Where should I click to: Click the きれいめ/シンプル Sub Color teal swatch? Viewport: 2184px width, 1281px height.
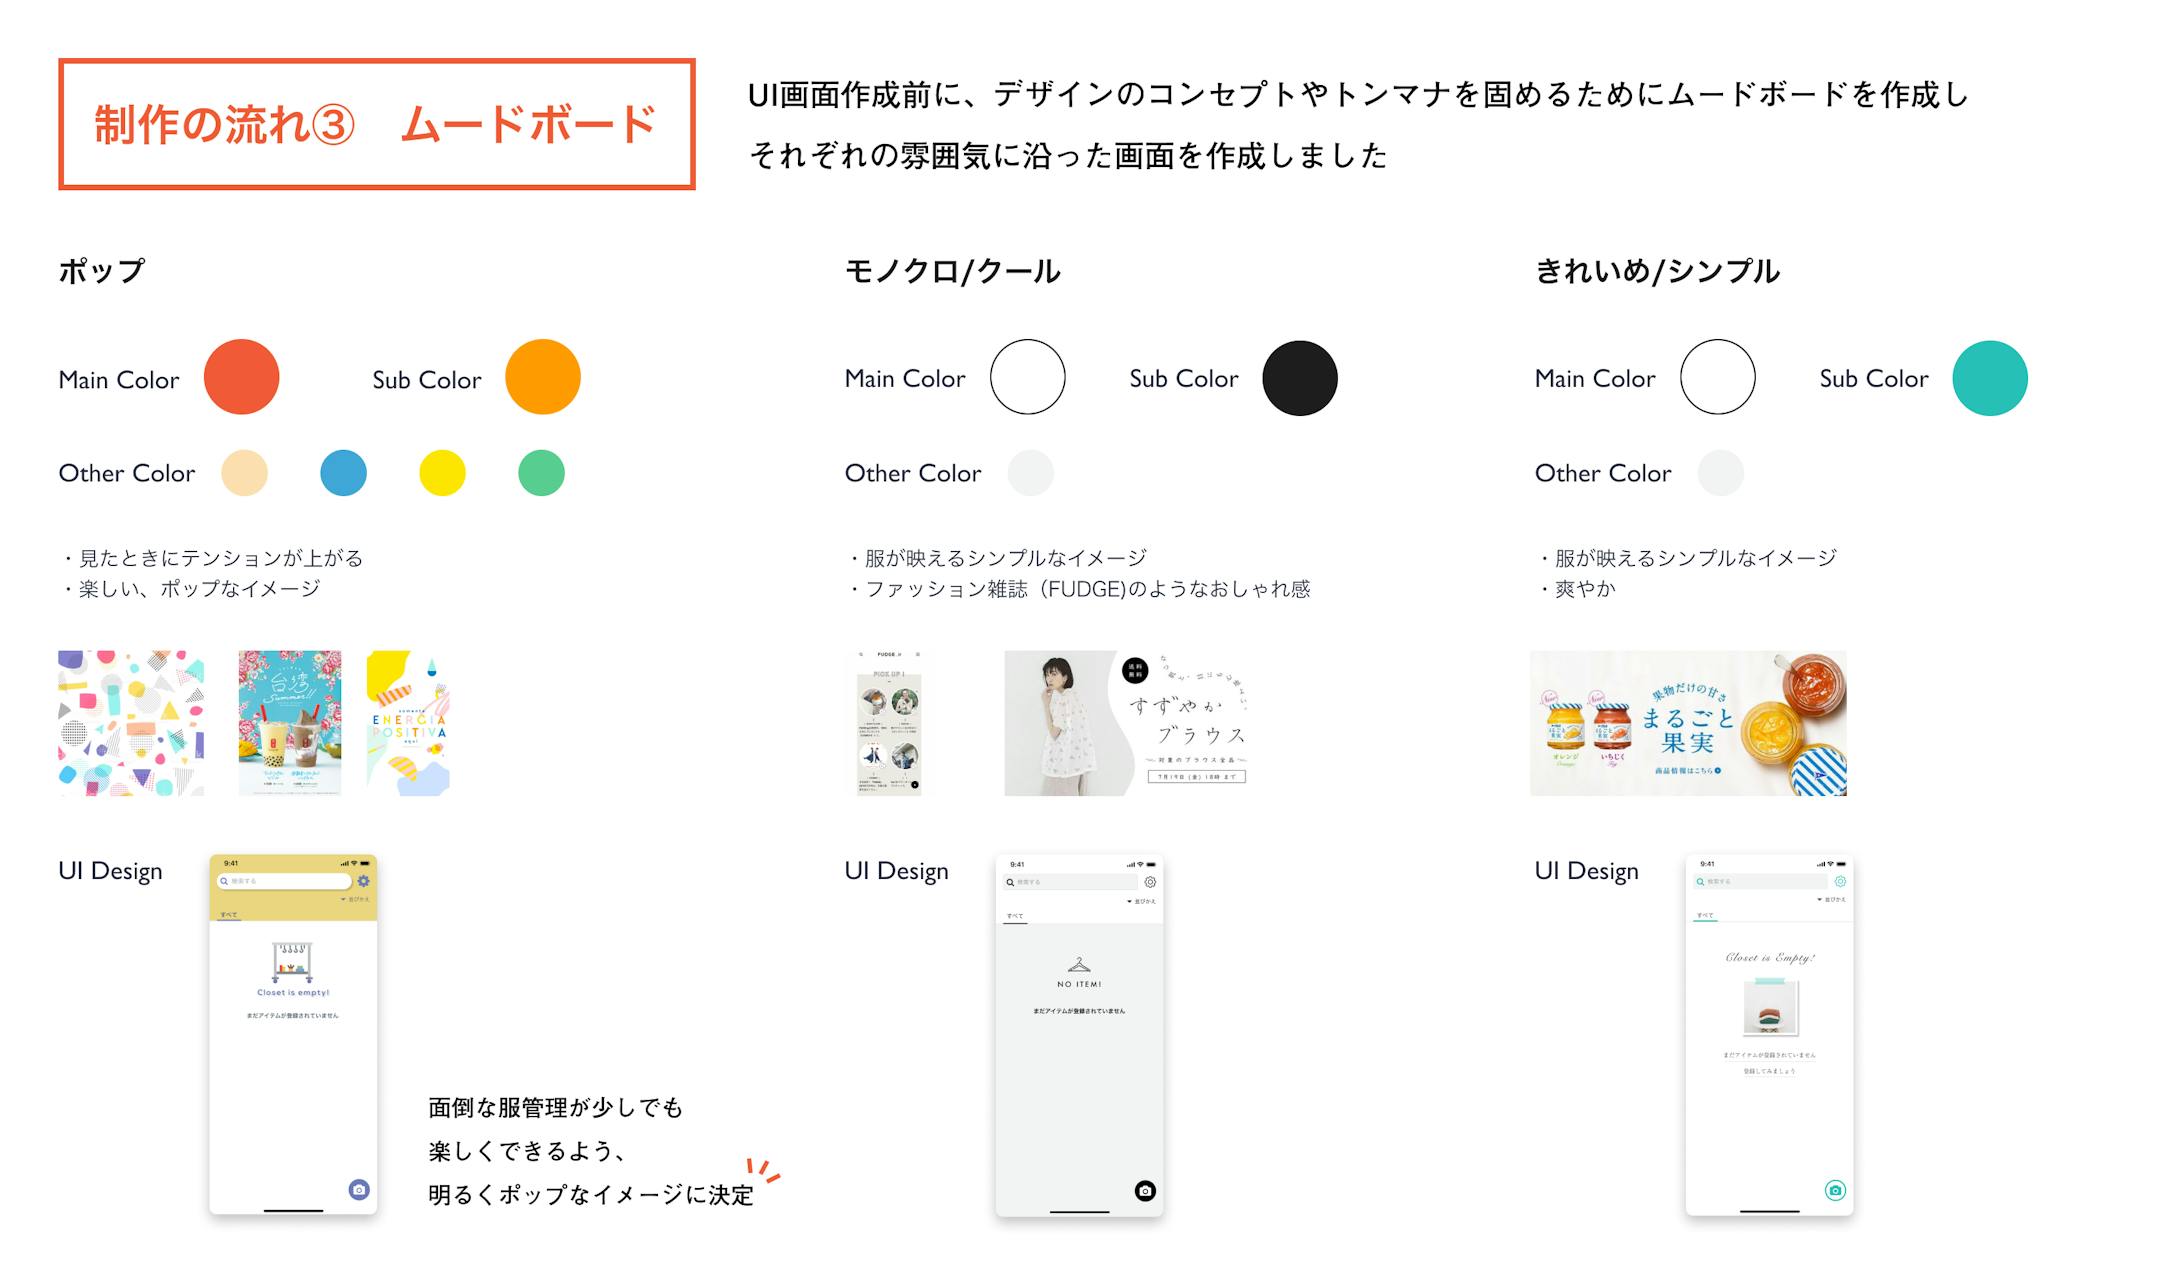click(1995, 377)
